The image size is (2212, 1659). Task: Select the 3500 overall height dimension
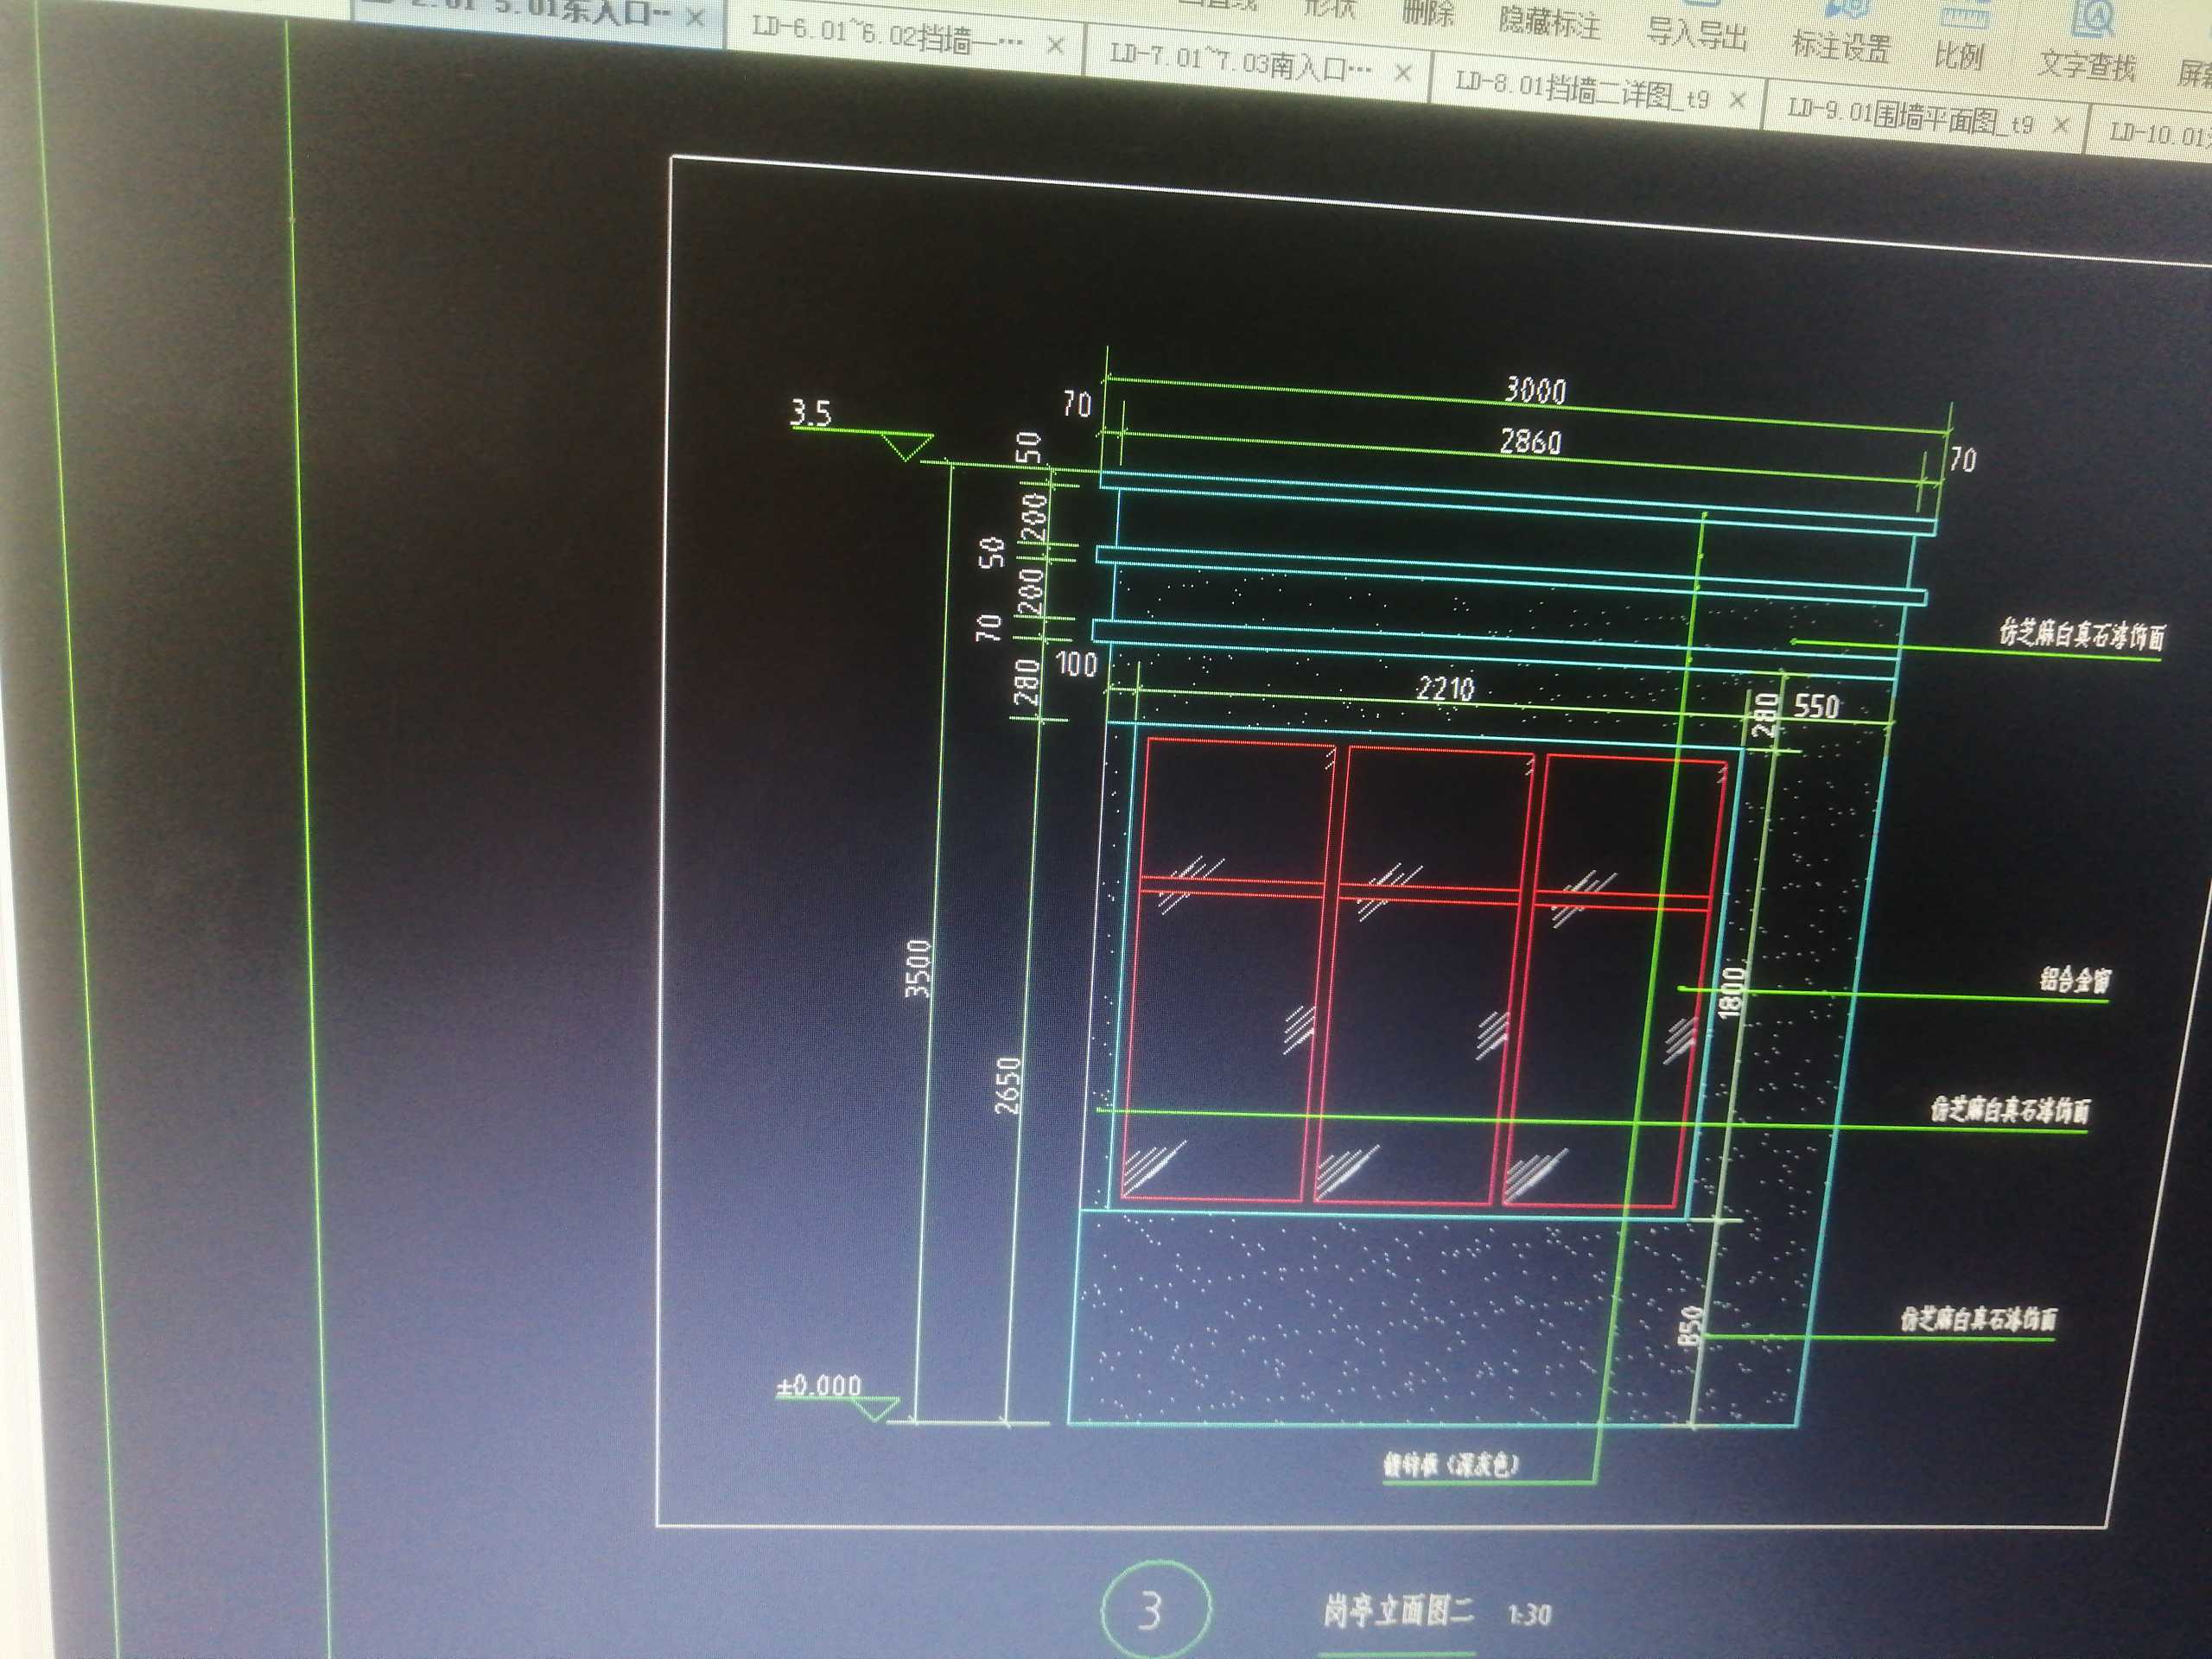[919, 968]
